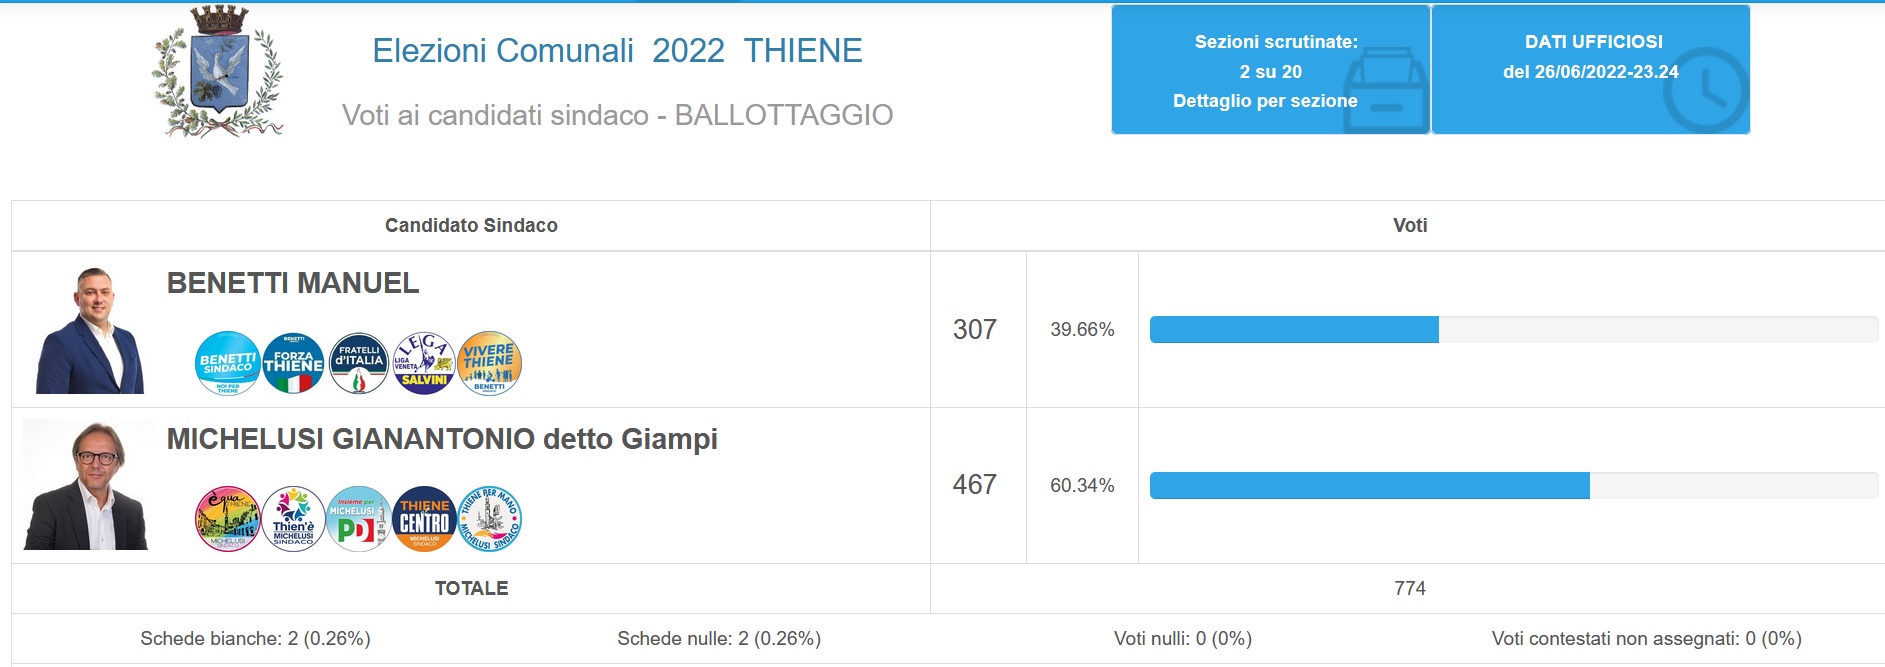This screenshot has height=667, width=1885.
Task: Click the È qua Thiene rainbow logo
Action: [x=228, y=519]
